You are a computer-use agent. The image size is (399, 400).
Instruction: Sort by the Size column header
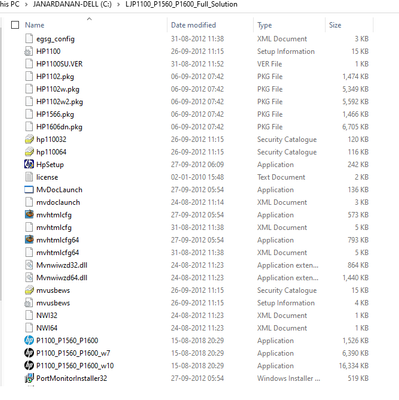click(335, 25)
